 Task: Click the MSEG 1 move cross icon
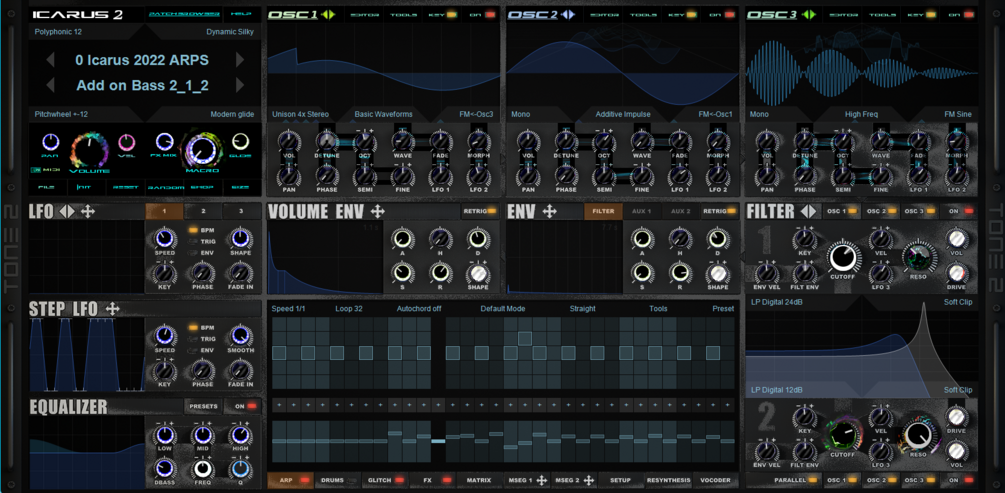pos(542,480)
